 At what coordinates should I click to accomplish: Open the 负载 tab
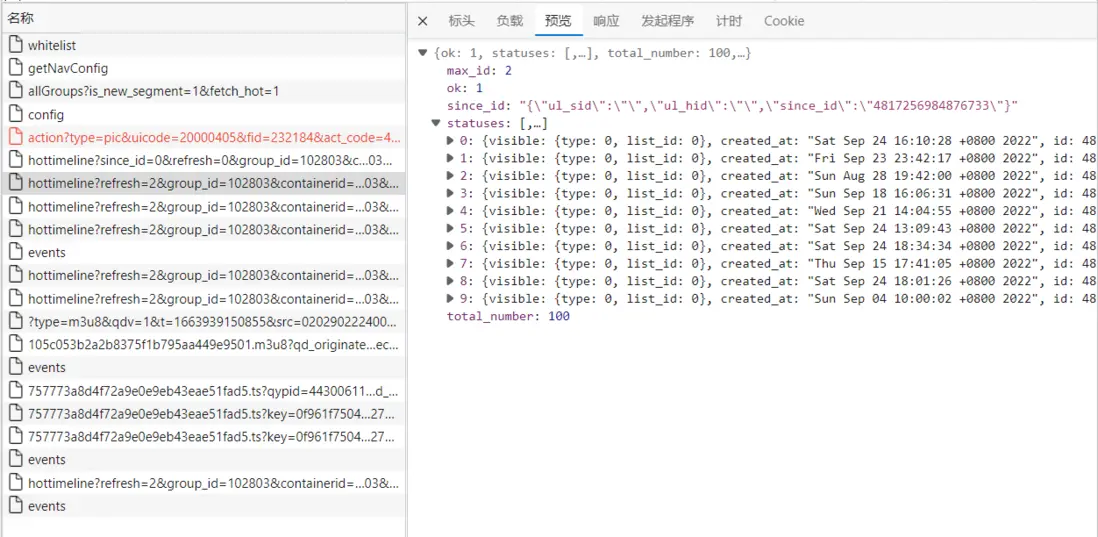(x=510, y=21)
